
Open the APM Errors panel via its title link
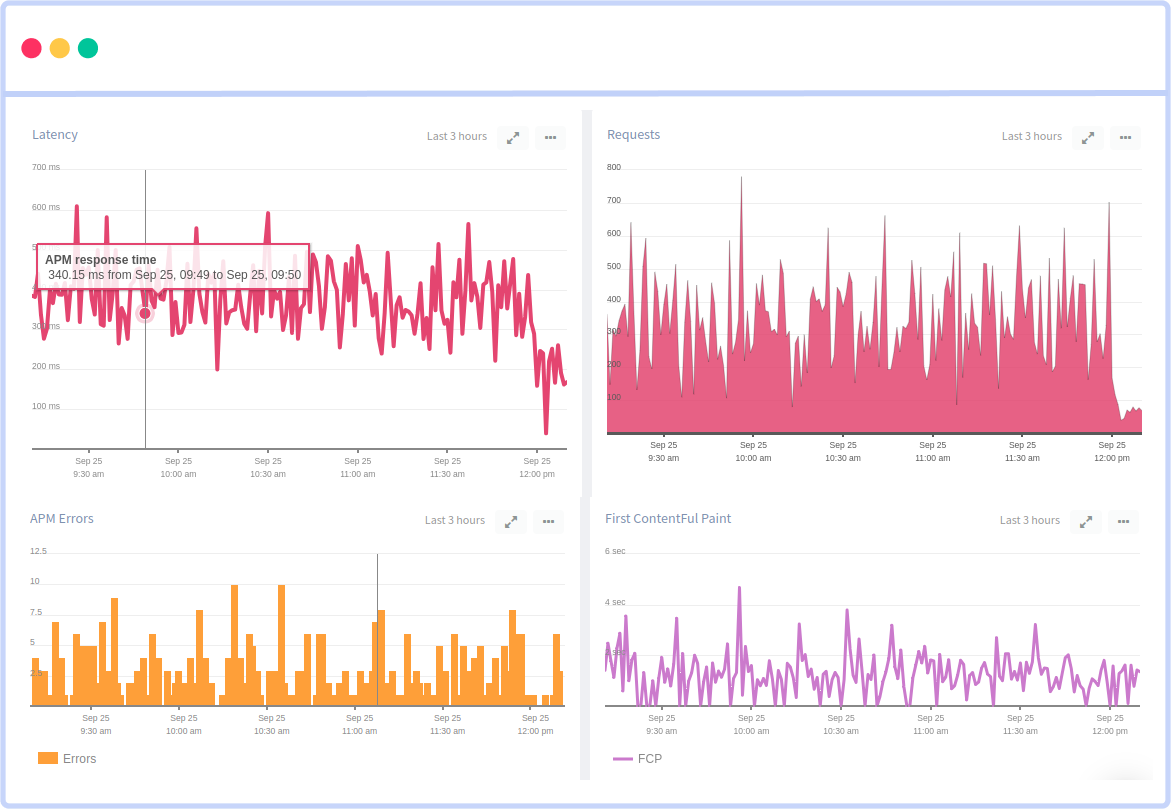pyautogui.click(x=62, y=518)
